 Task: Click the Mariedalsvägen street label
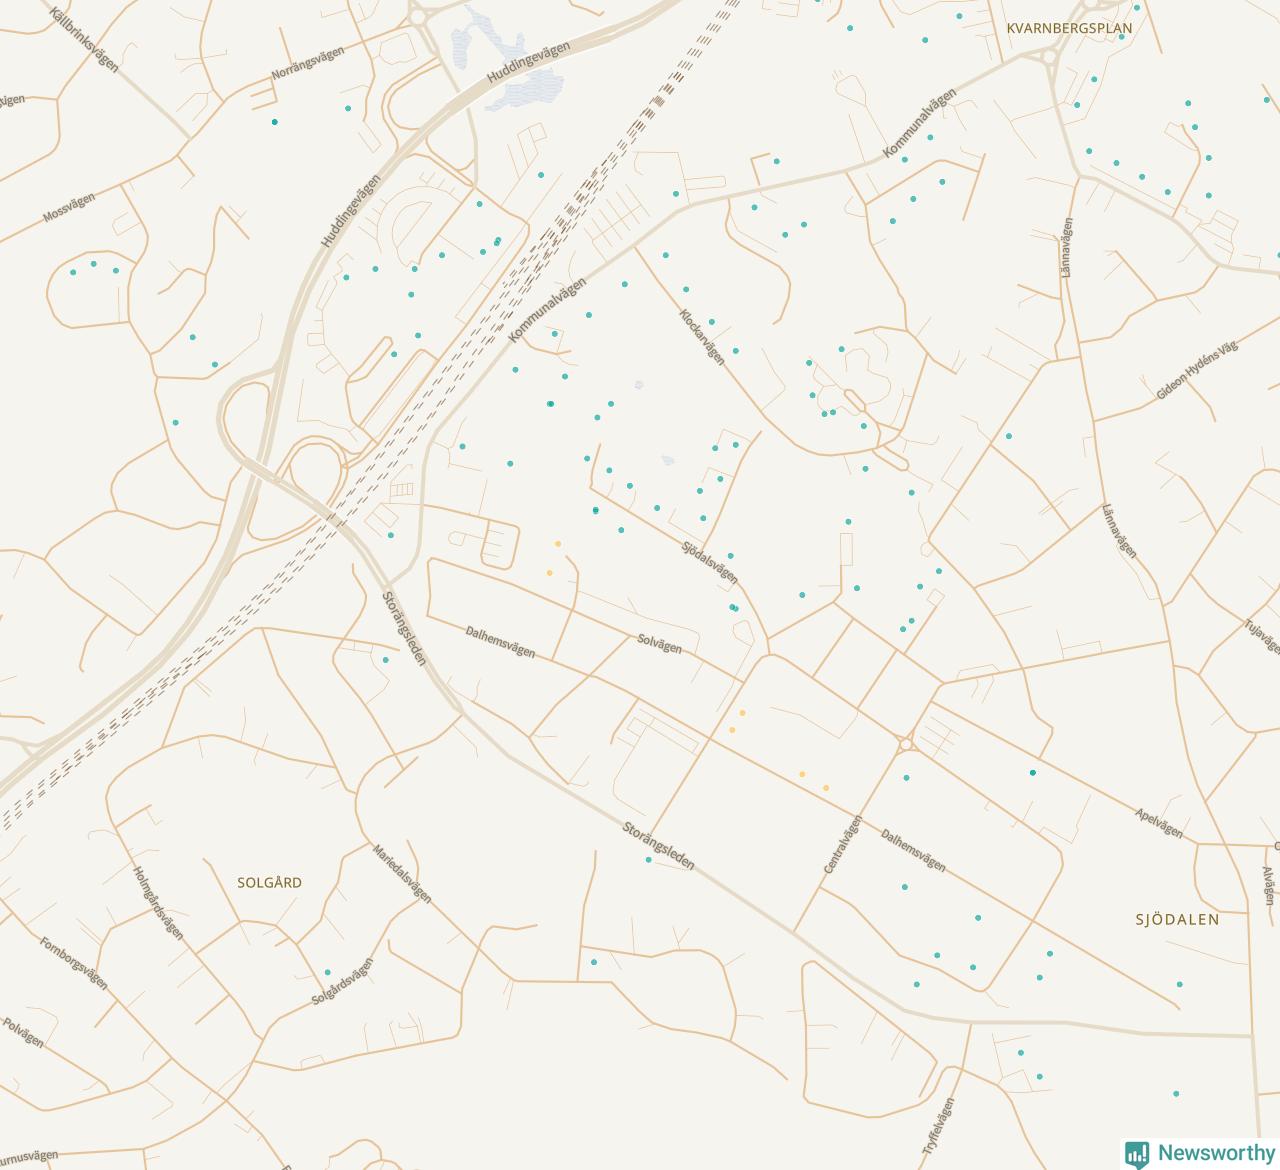click(402, 874)
